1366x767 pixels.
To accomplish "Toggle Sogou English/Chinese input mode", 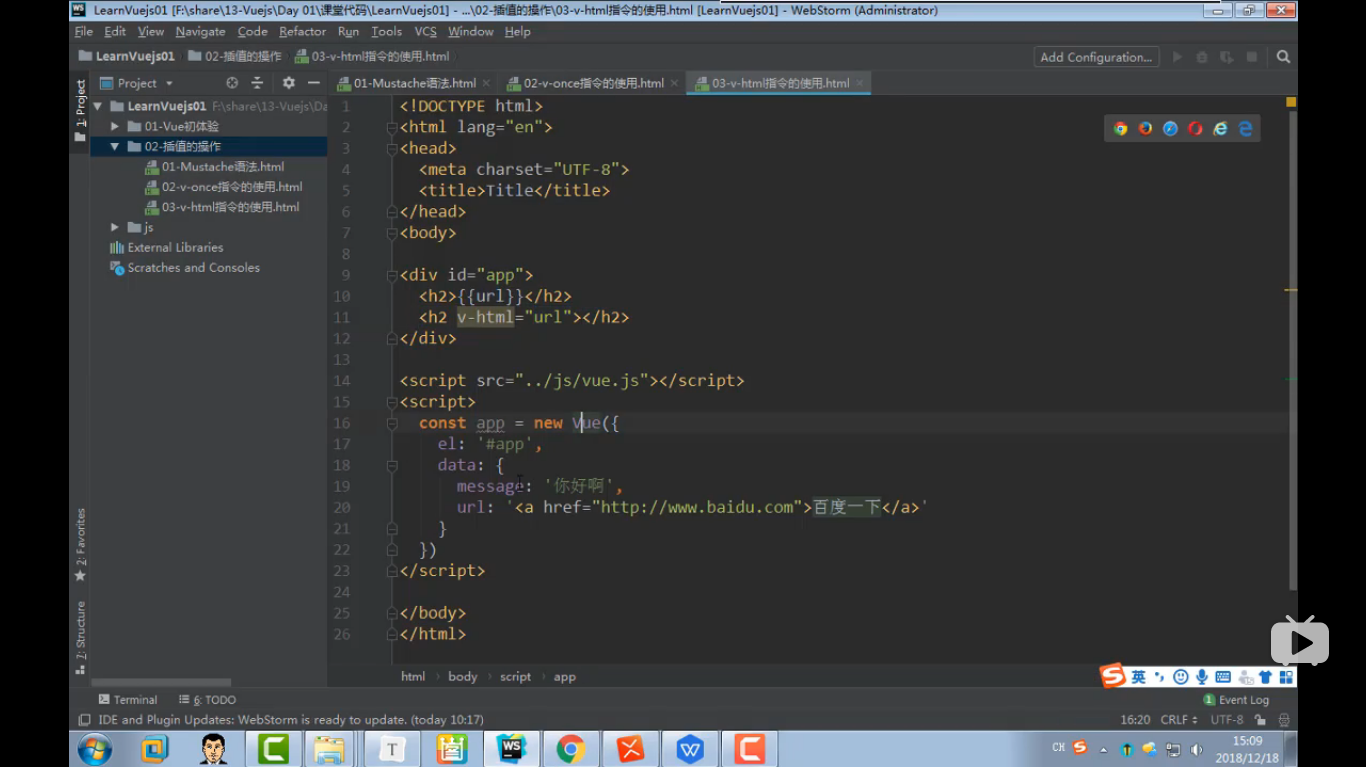I will 1138,677.
